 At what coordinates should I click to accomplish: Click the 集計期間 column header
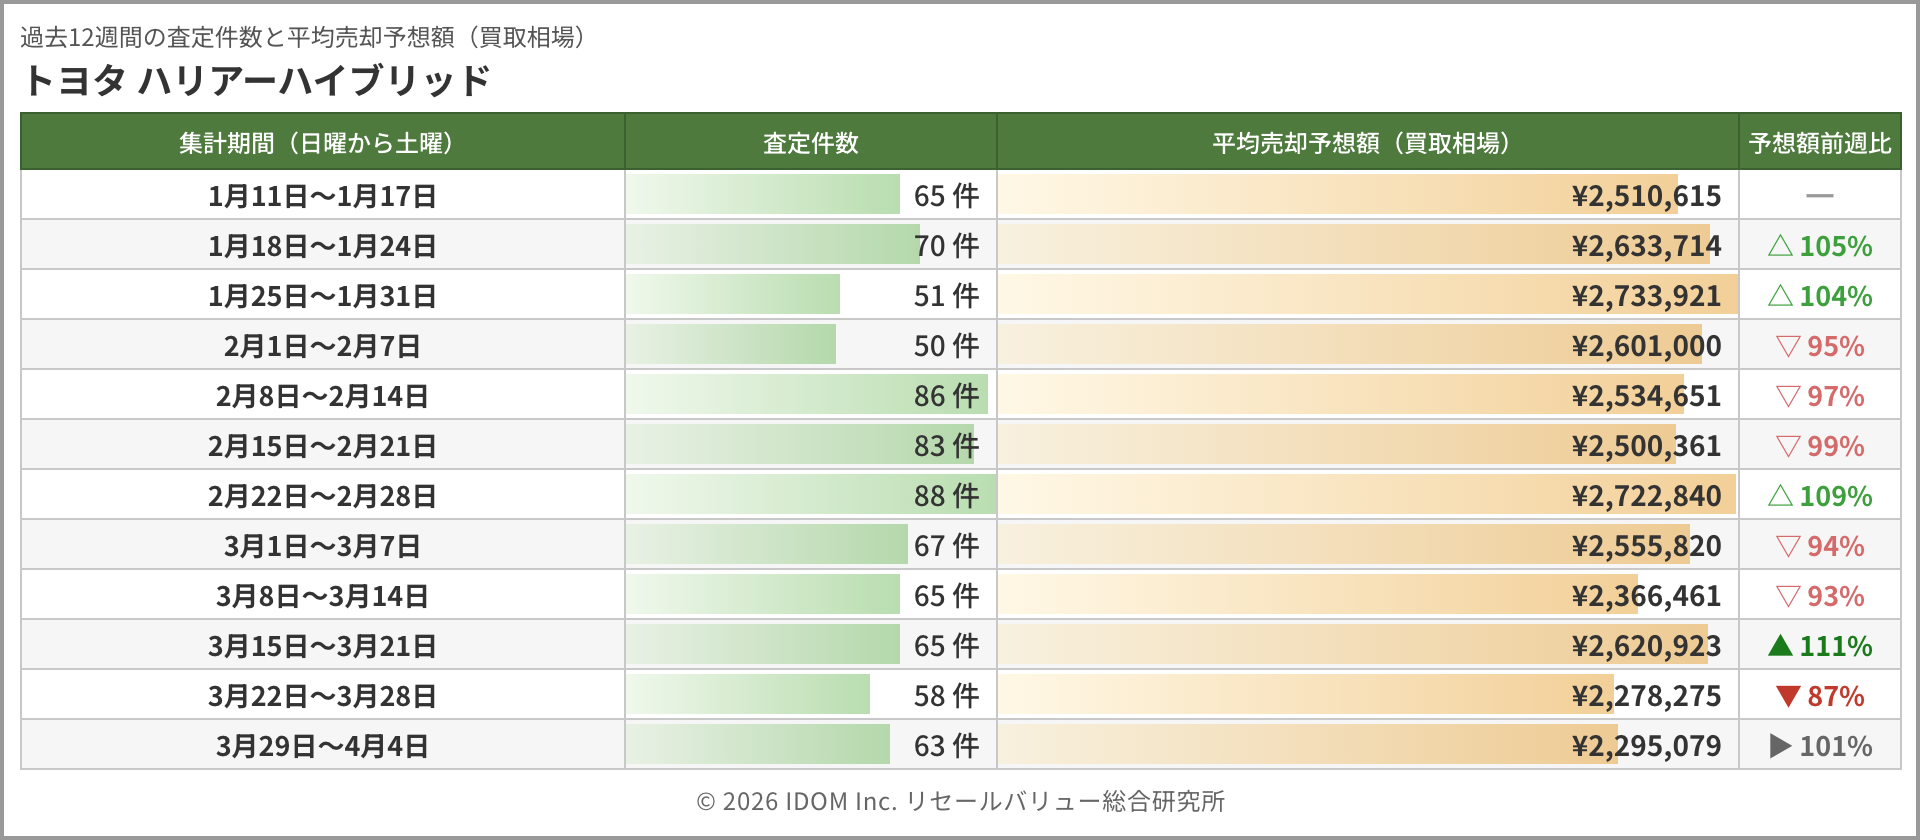pos(322,143)
